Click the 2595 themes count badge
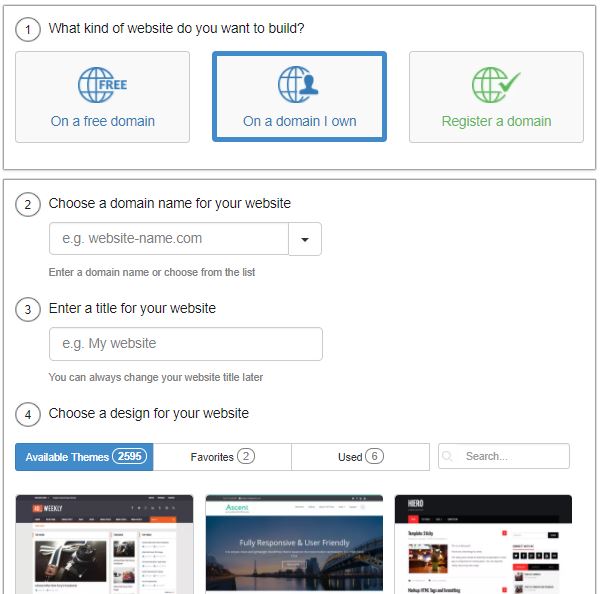 click(x=130, y=456)
